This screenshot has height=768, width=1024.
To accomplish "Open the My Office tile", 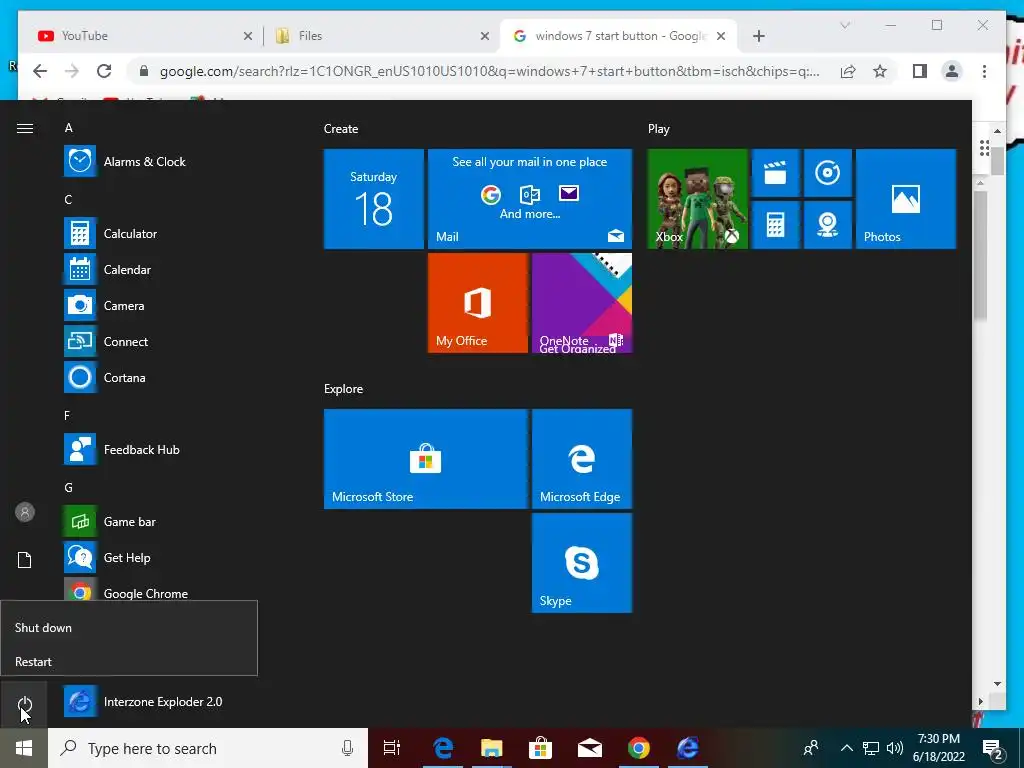I will (477, 303).
